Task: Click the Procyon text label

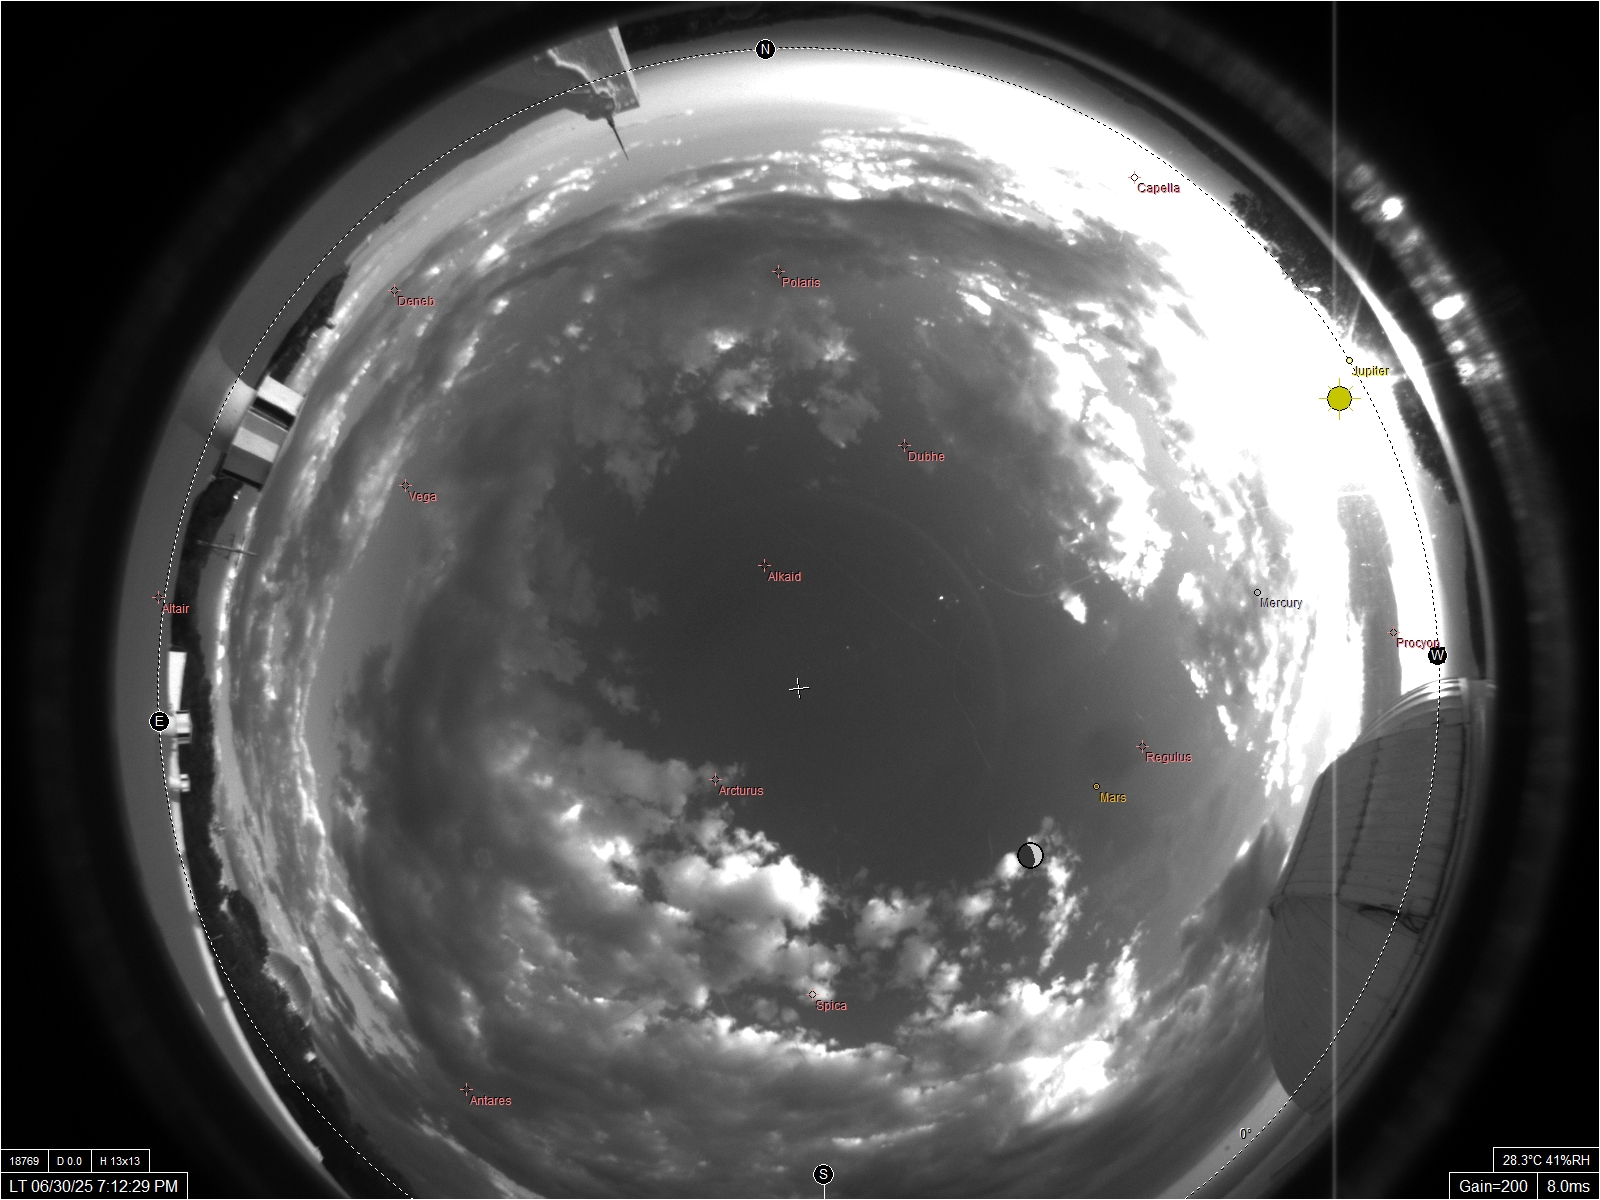Action: pyautogui.click(x=1417, y=643)
